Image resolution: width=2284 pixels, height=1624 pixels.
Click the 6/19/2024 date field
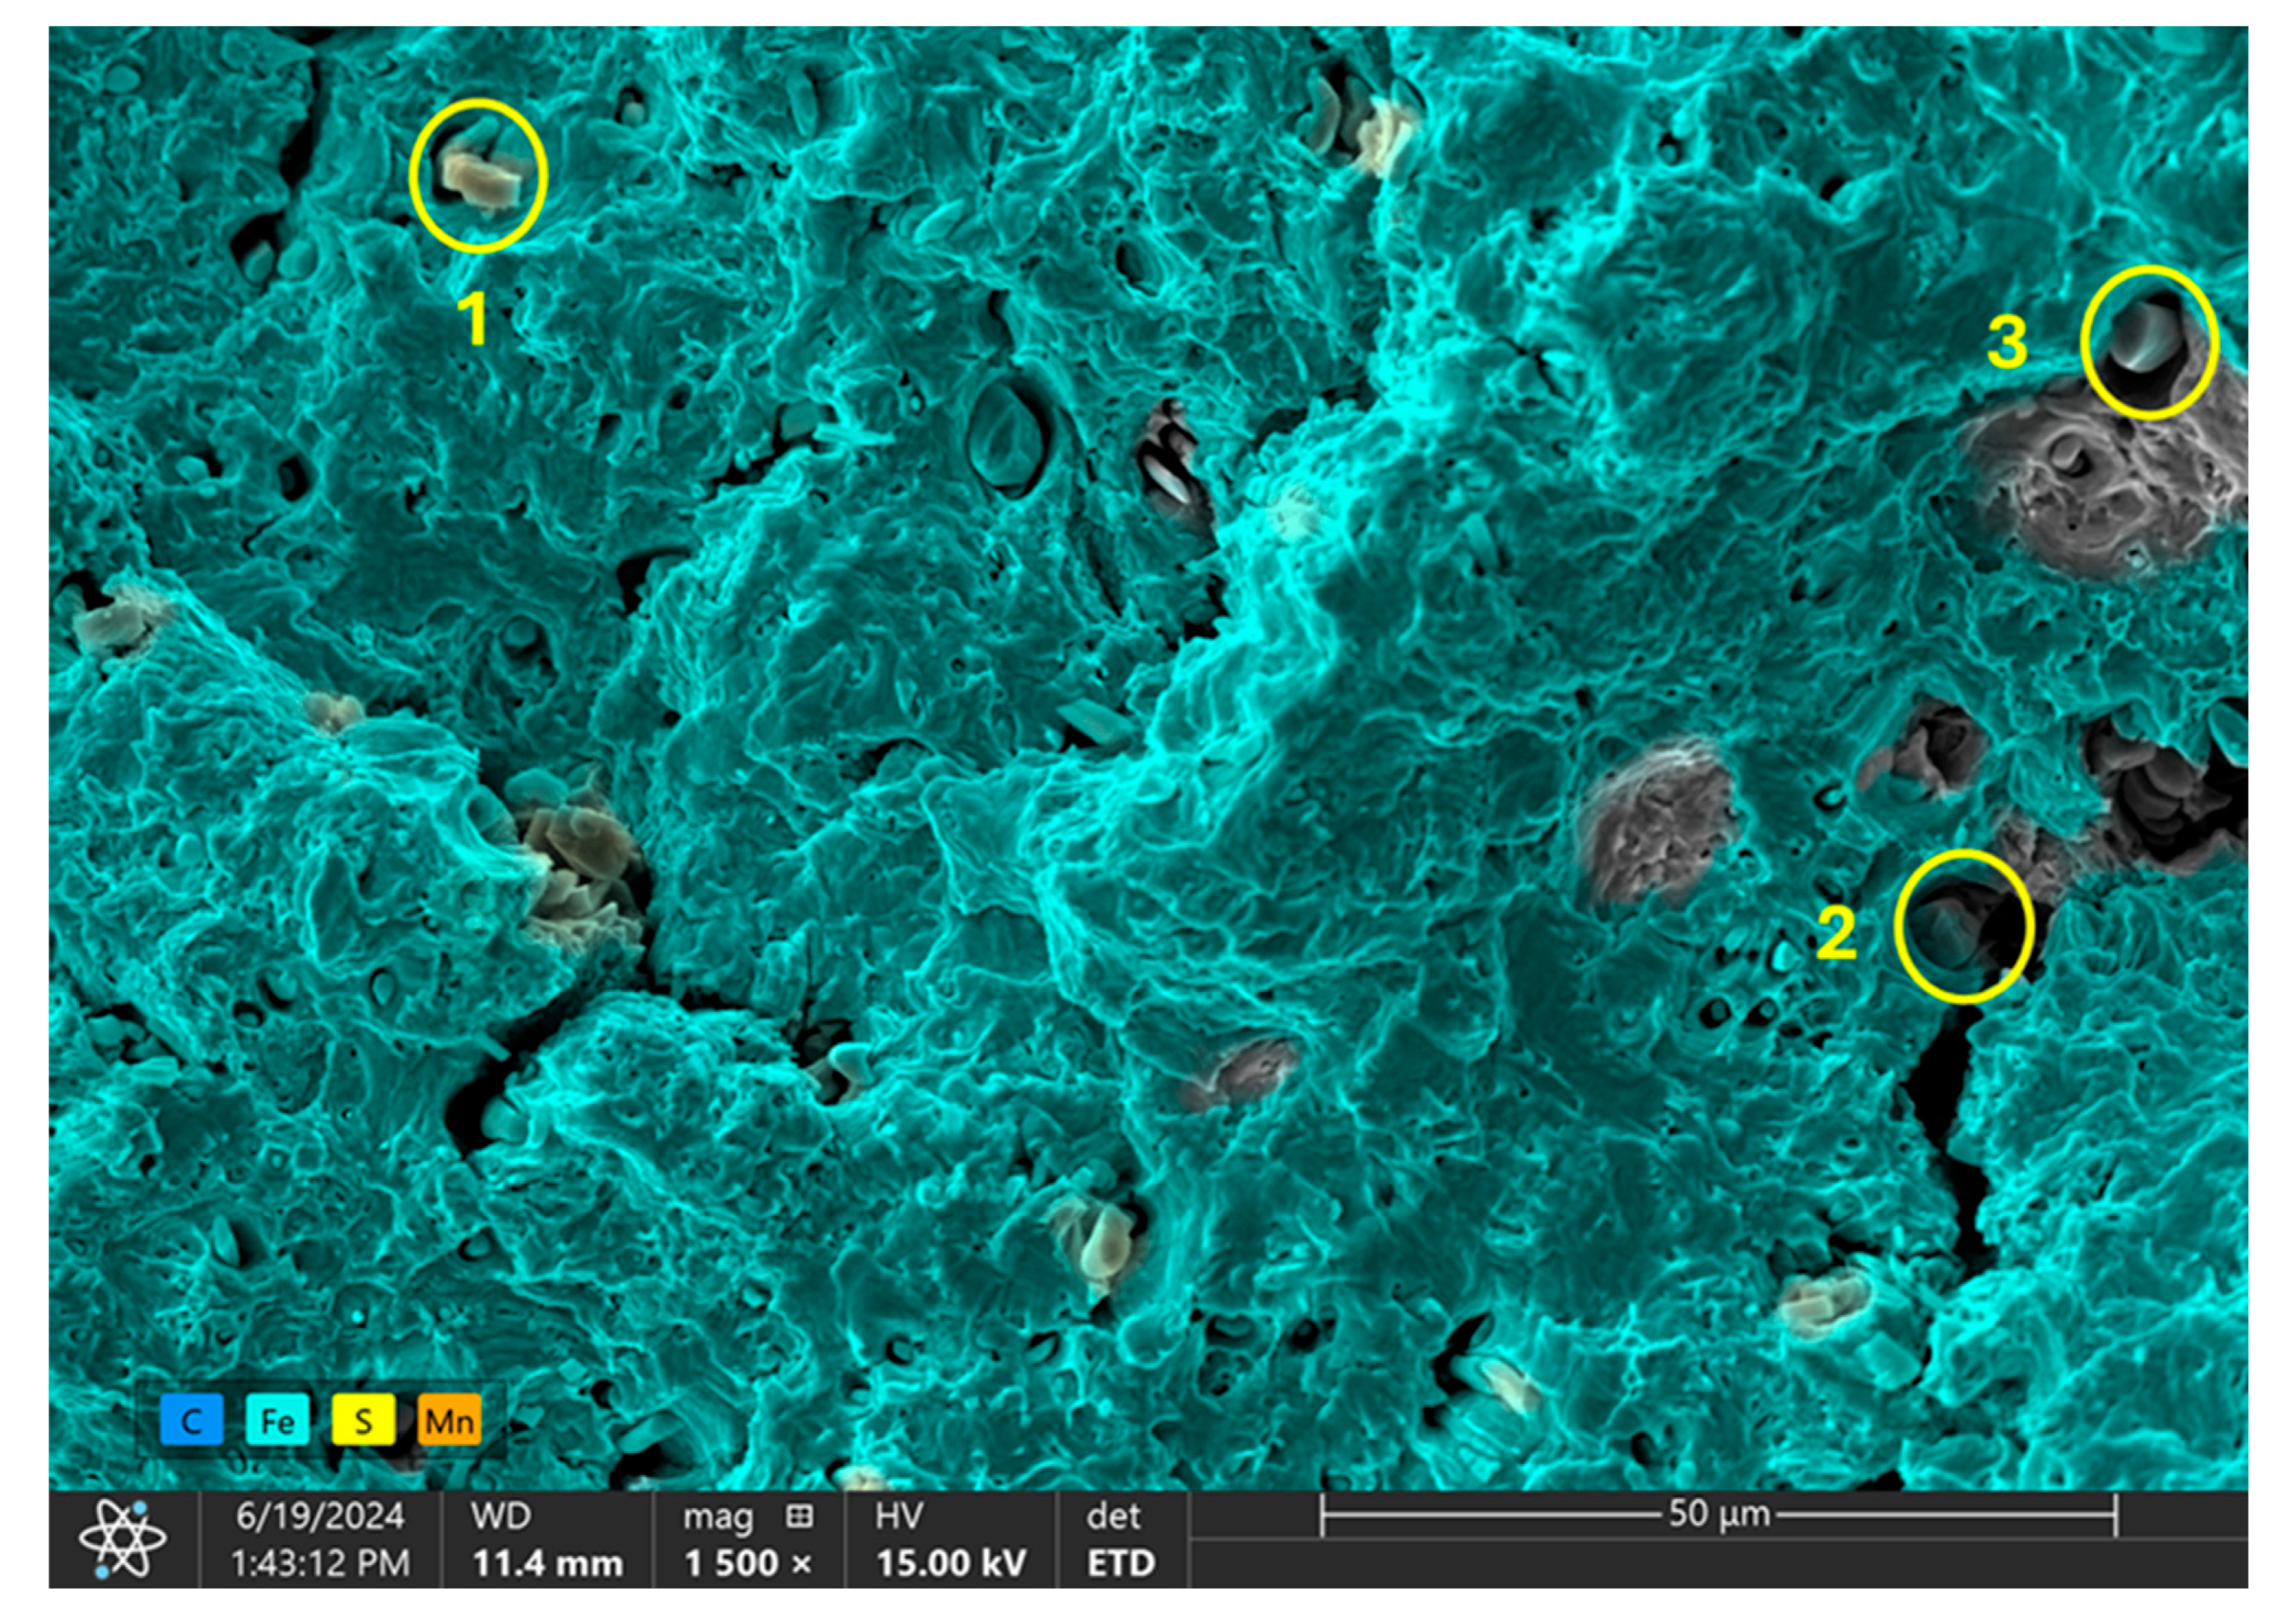[x=320, y=1517]
